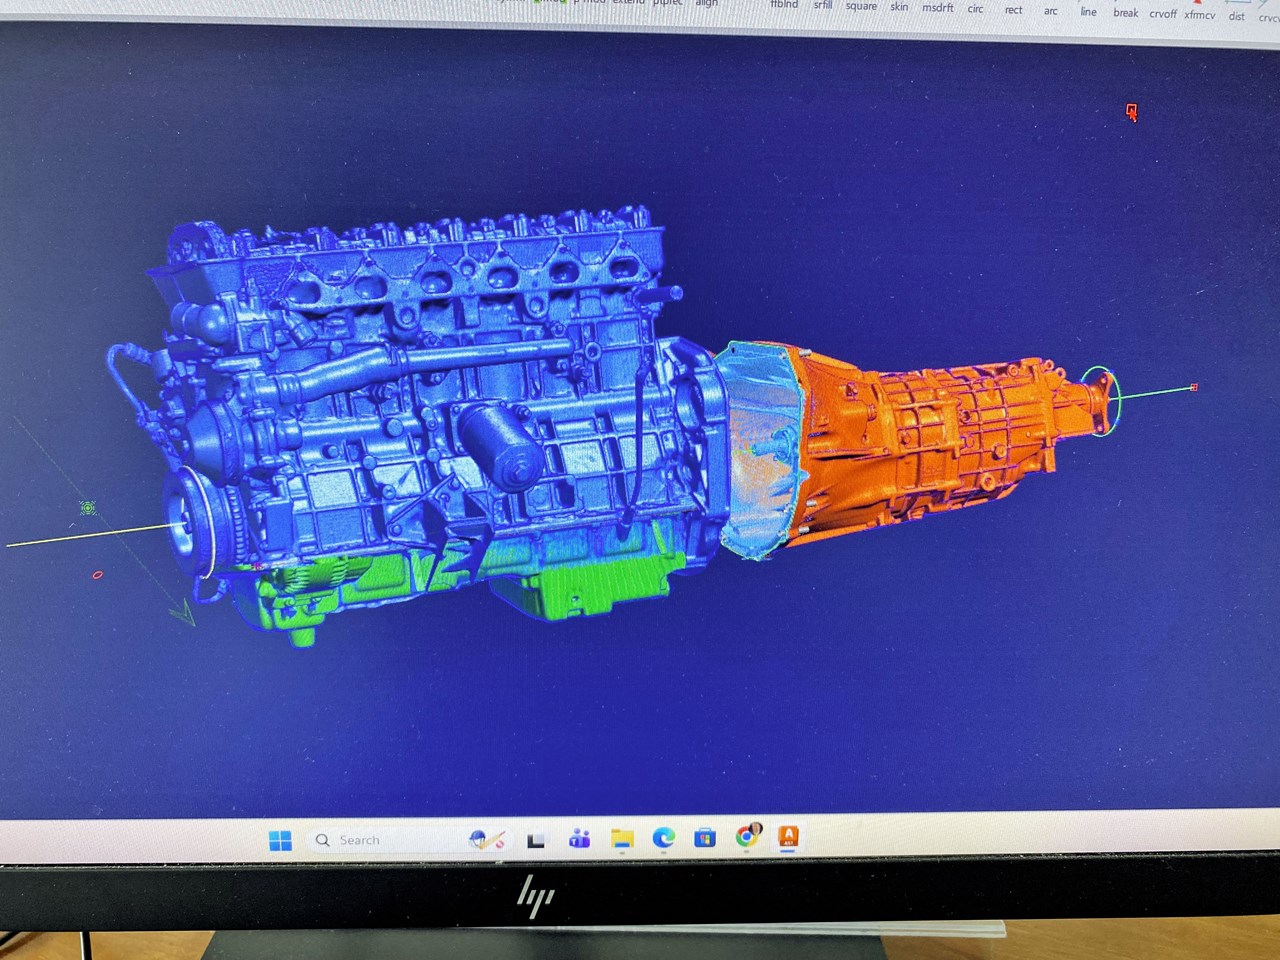Open File Explorer from the taskbar

click(622, 838)
